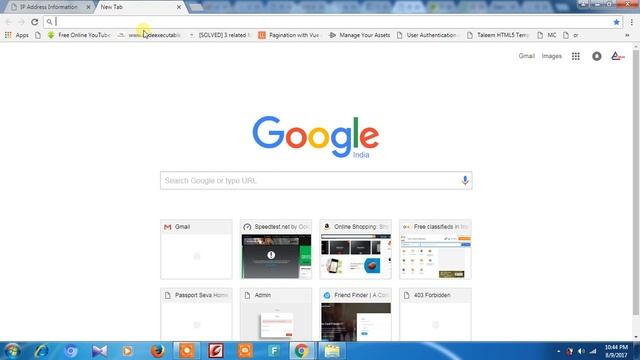The image size is (640, 360).
Task: Open Firefox from the taskbar
Action: click(x=158, y=351)
